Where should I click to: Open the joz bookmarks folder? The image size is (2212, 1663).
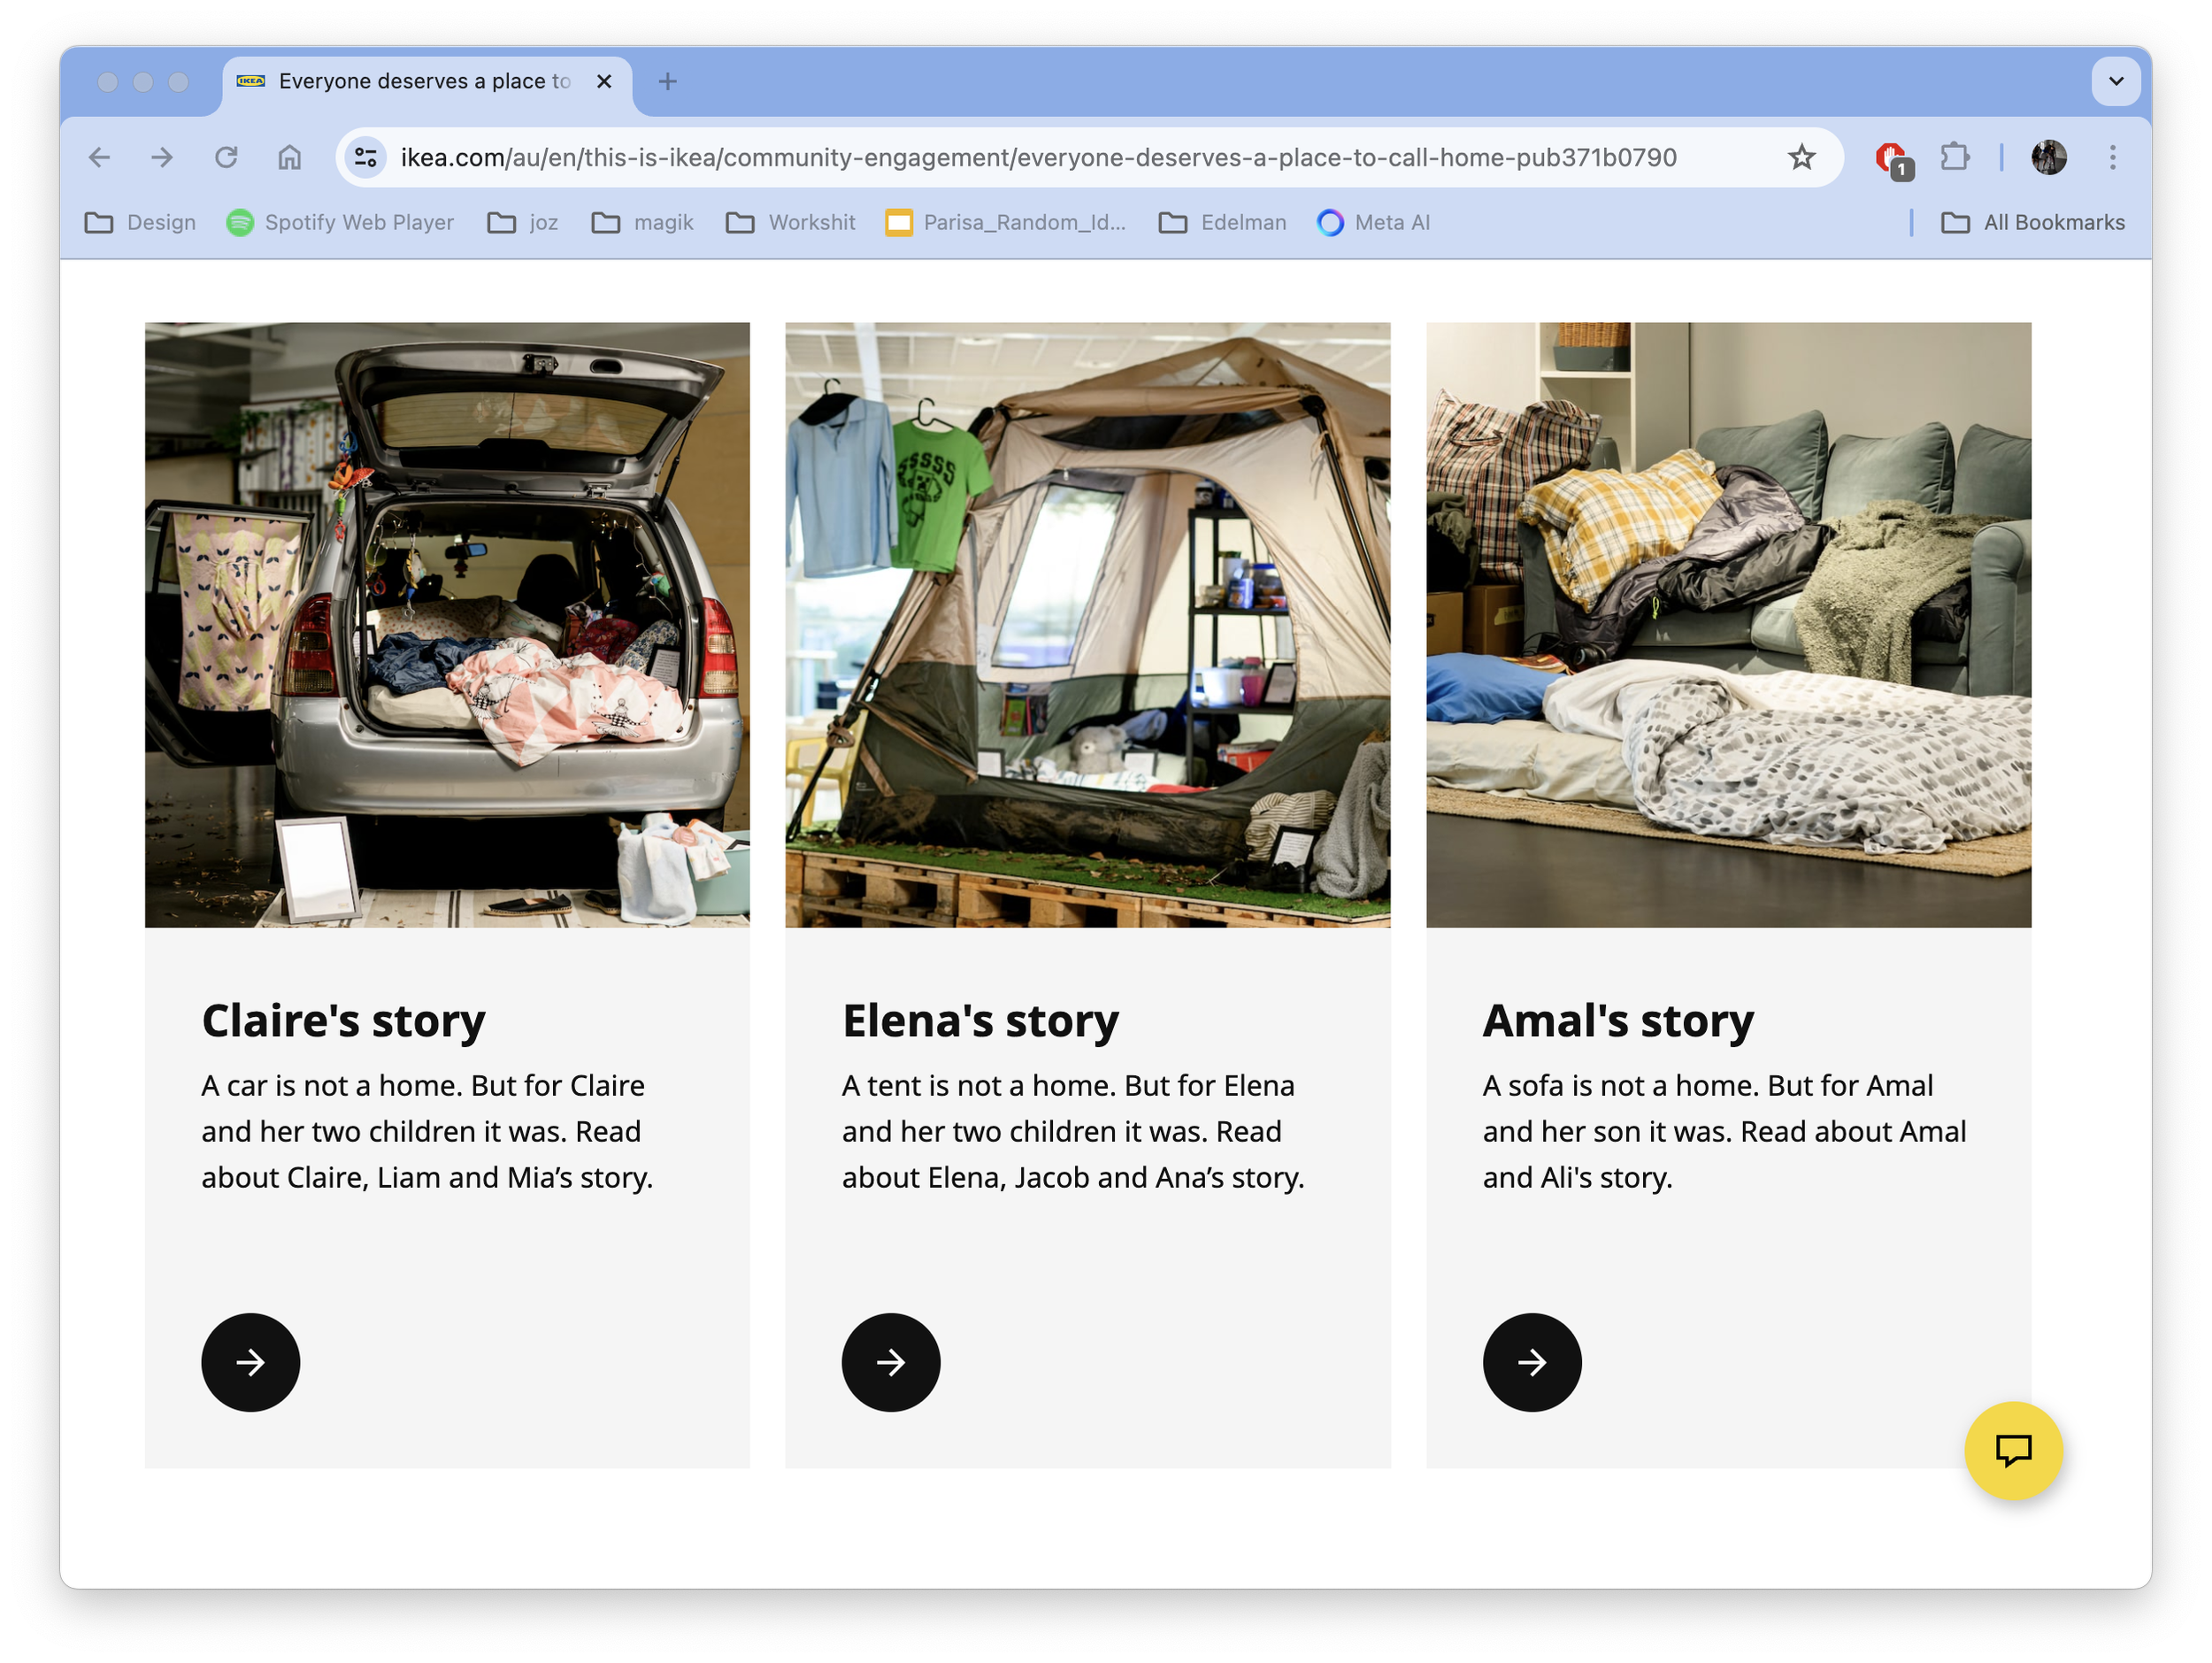(x=523, y=222)
